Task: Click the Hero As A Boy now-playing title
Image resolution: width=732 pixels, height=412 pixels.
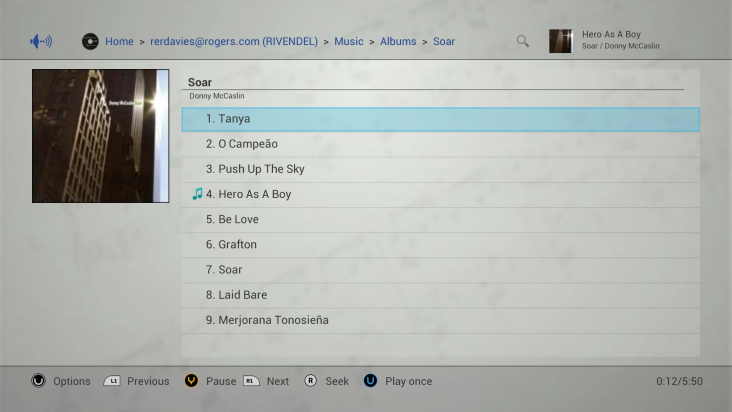Action: tap(611, 35)
